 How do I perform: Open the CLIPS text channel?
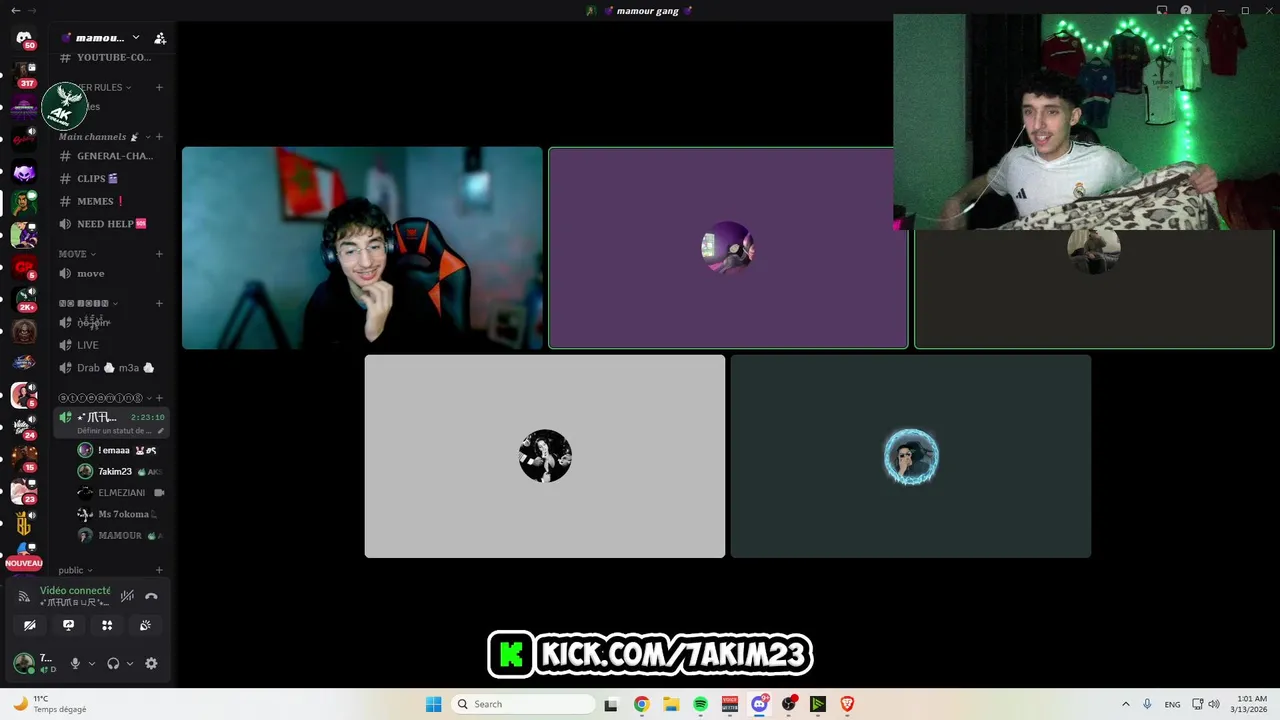pyautogui.click(x=111, y=179)
